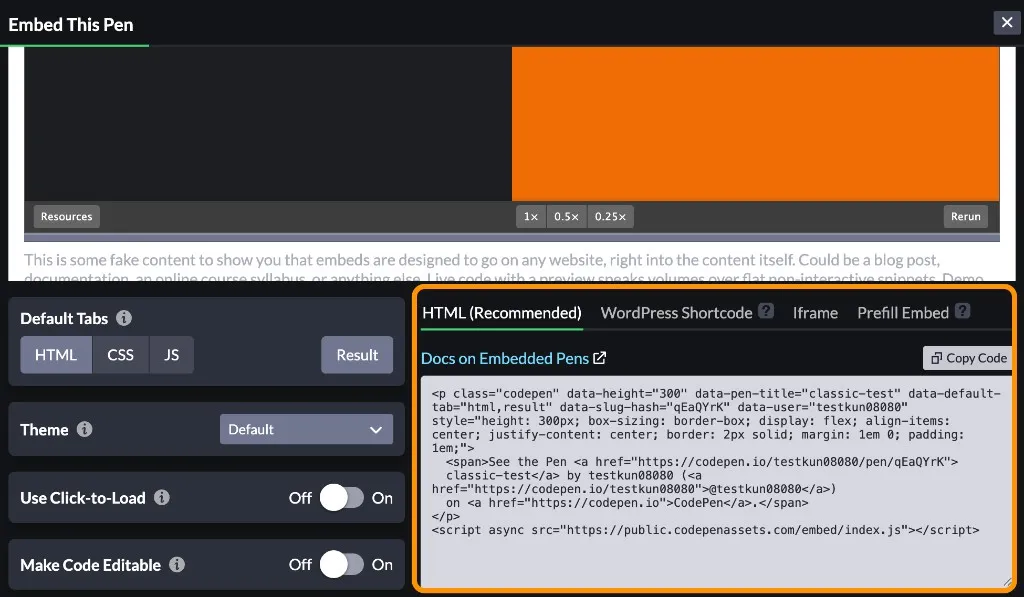
Task: Open Docs on Embedded Pens link
Action: click(x=505, y=358)
